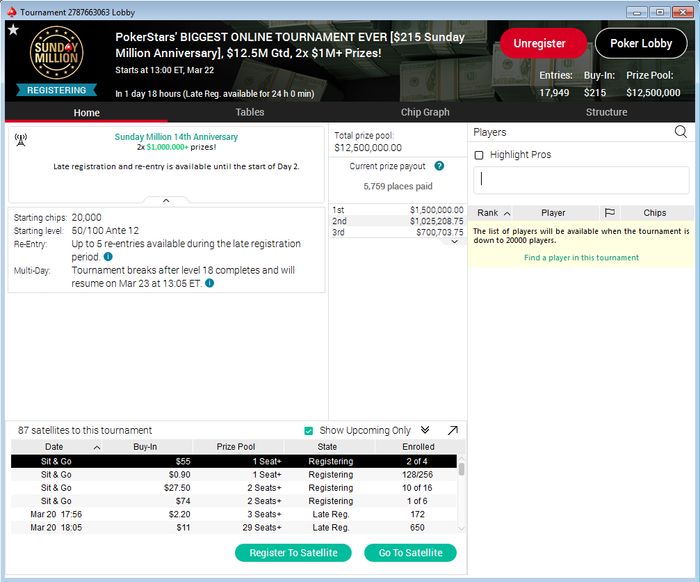The height and width of the screenshot is (582, 700).
Task: Click the Chips column header
Action: (x=655, y=213)
